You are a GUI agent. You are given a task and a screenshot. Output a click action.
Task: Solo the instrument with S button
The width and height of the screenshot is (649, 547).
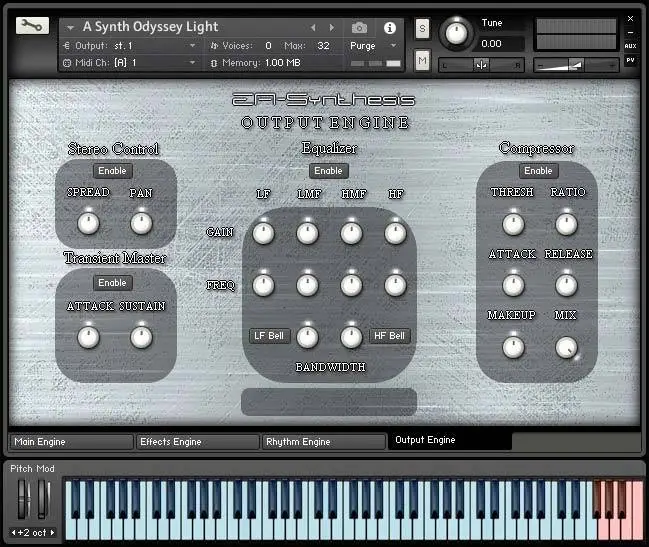[422, 29]
